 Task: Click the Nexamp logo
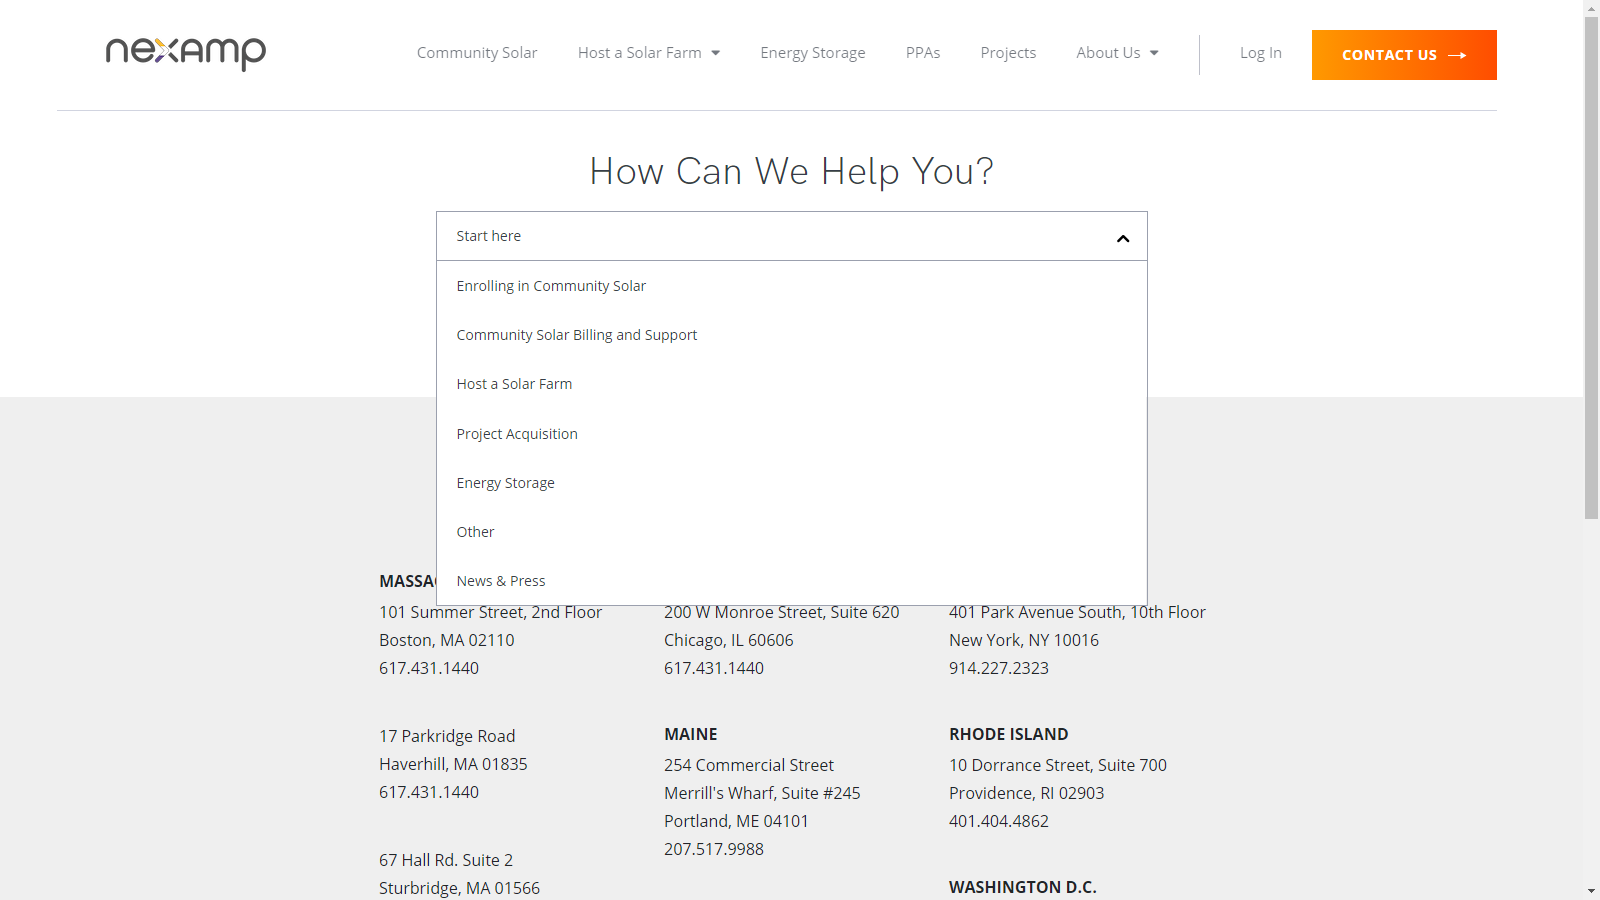coord(186,53)
